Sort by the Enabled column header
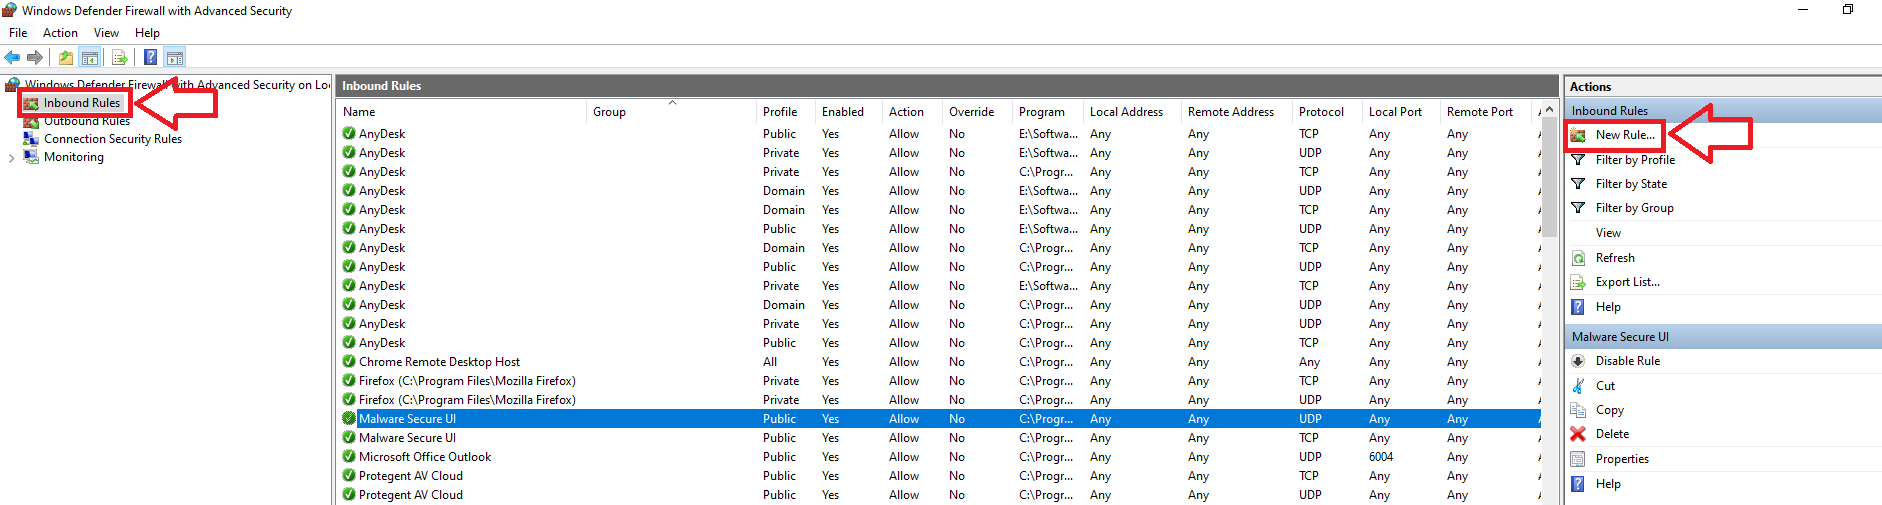This screenshot has width=1882, height=505. pyautogui.click(x=848, y=112)
